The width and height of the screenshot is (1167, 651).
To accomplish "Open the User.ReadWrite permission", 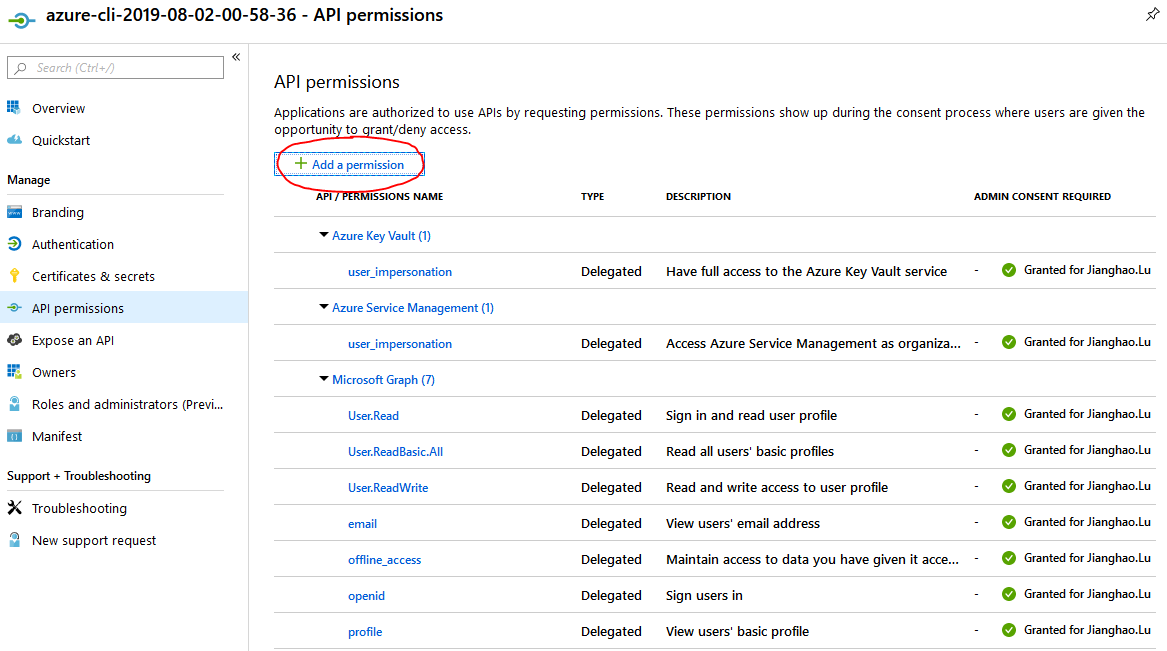I will click(388, 488).
